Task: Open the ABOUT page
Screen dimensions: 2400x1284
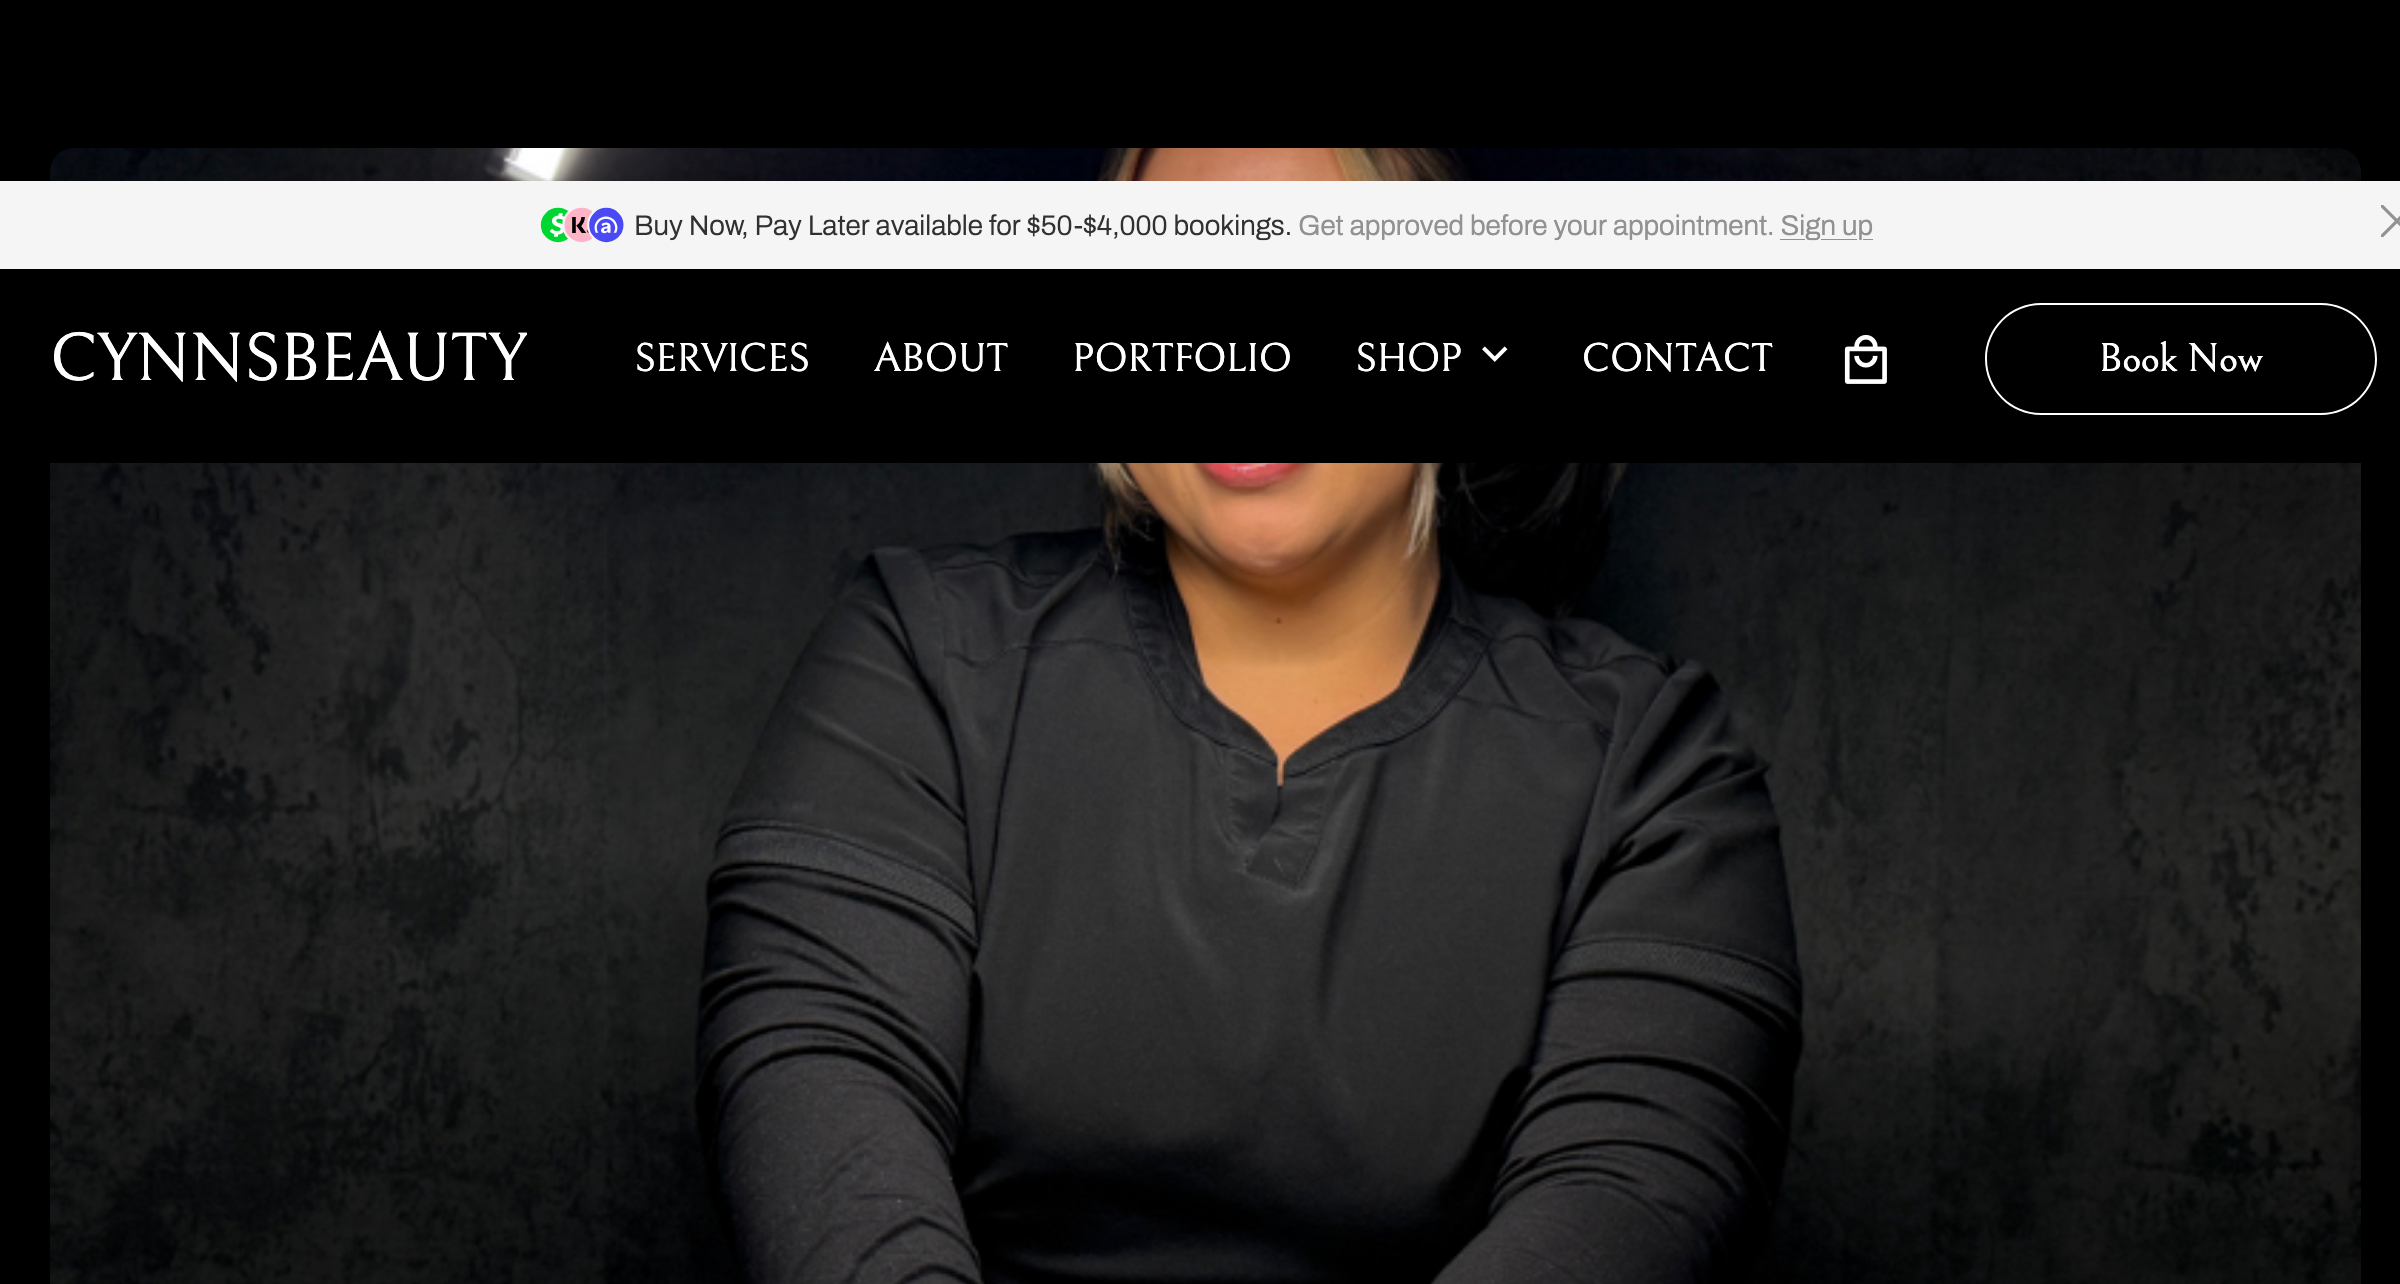Action: [941, 357]
